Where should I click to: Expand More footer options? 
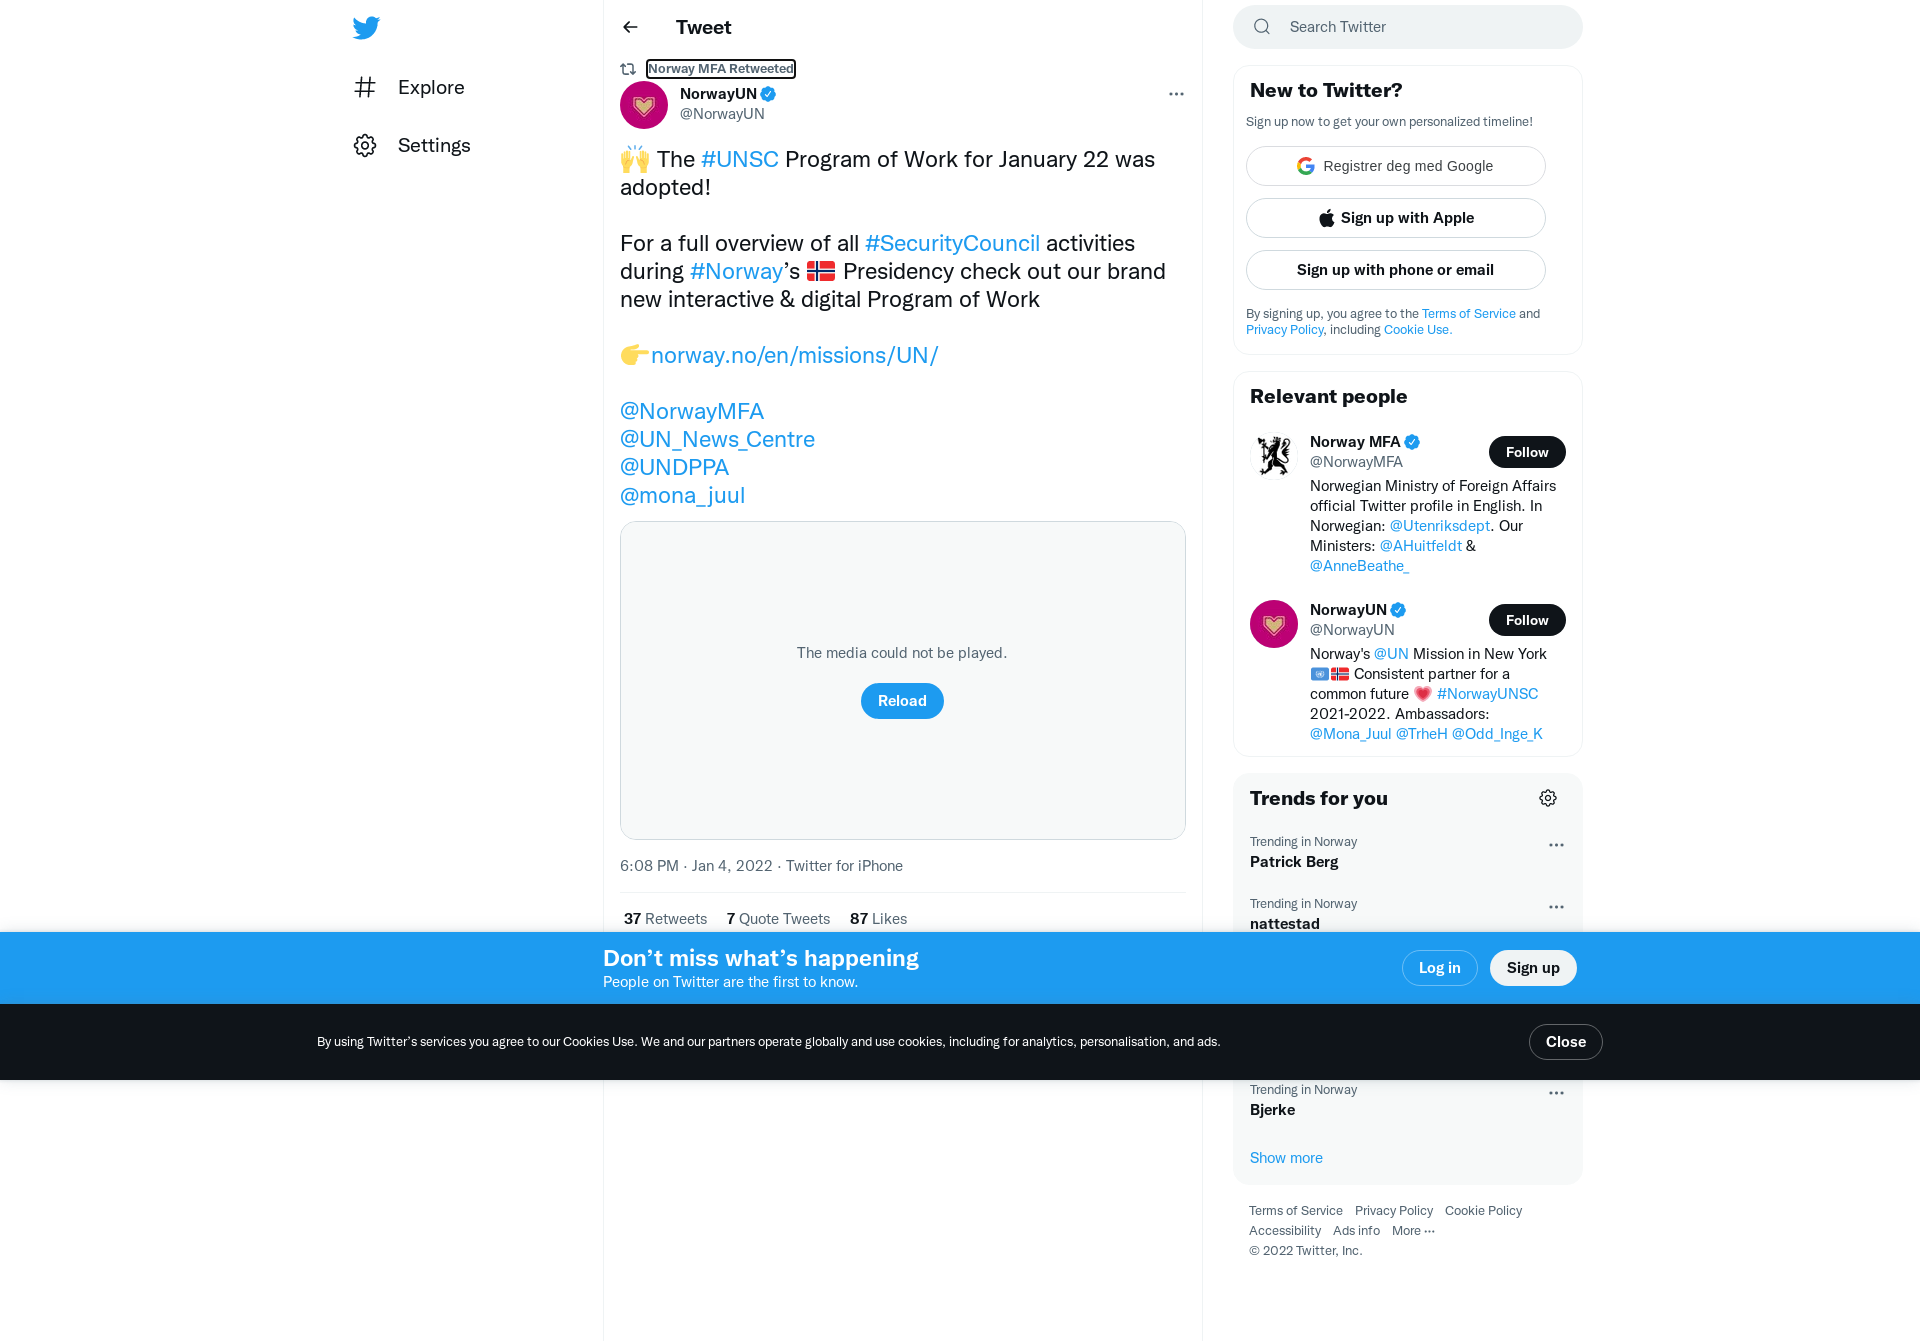pos(1413,1231)
